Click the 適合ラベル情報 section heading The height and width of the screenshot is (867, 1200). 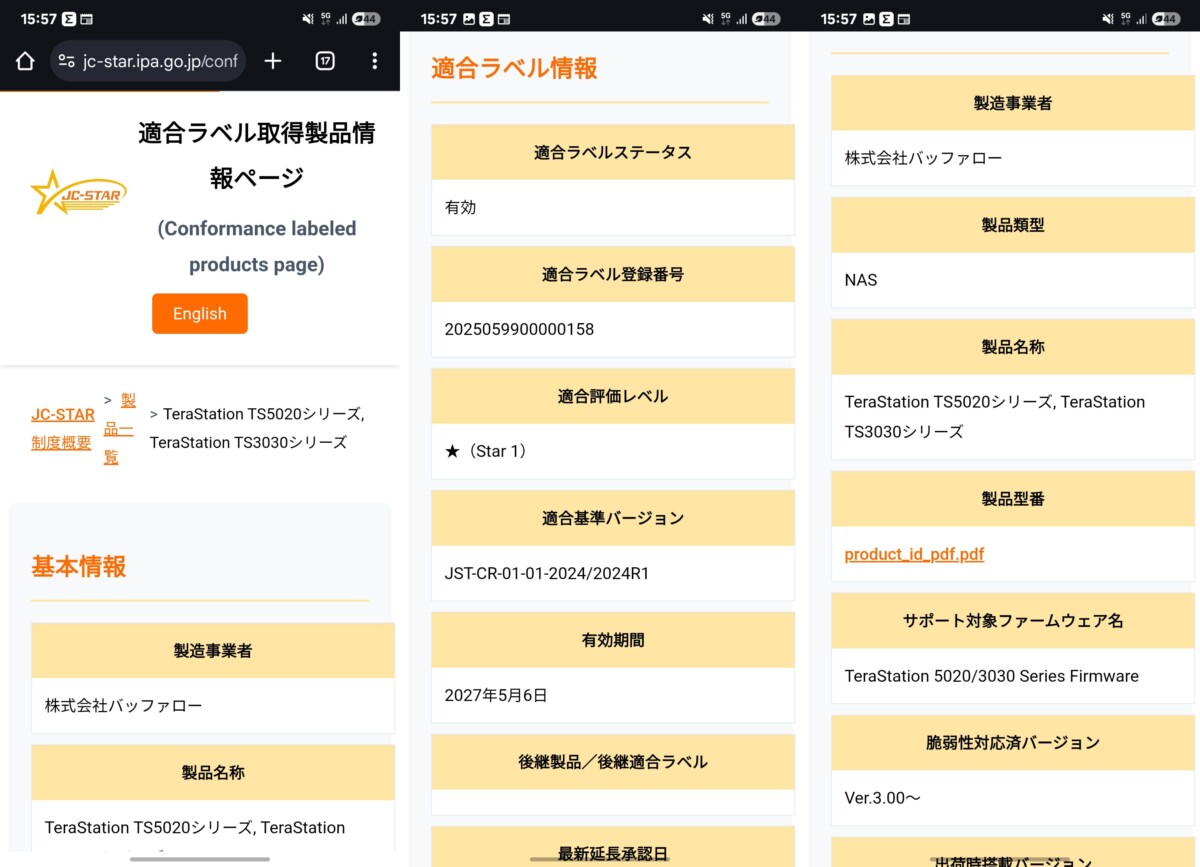(514, 68)
